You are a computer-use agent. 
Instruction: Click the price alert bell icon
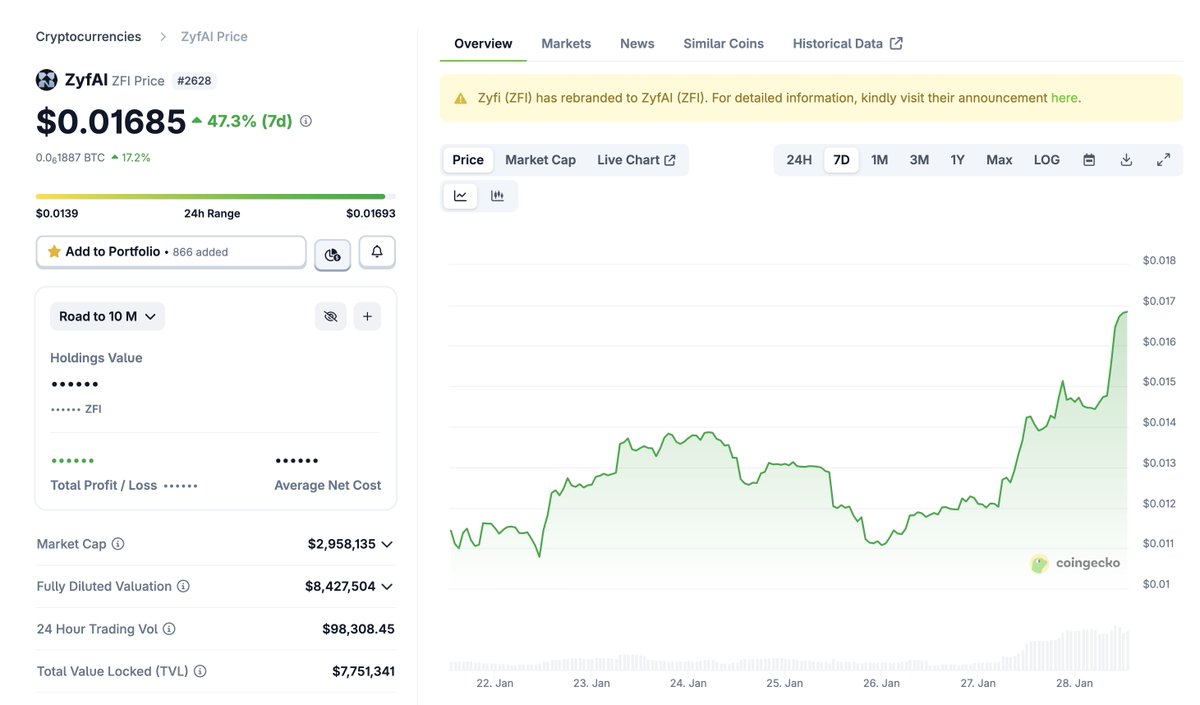377,252
